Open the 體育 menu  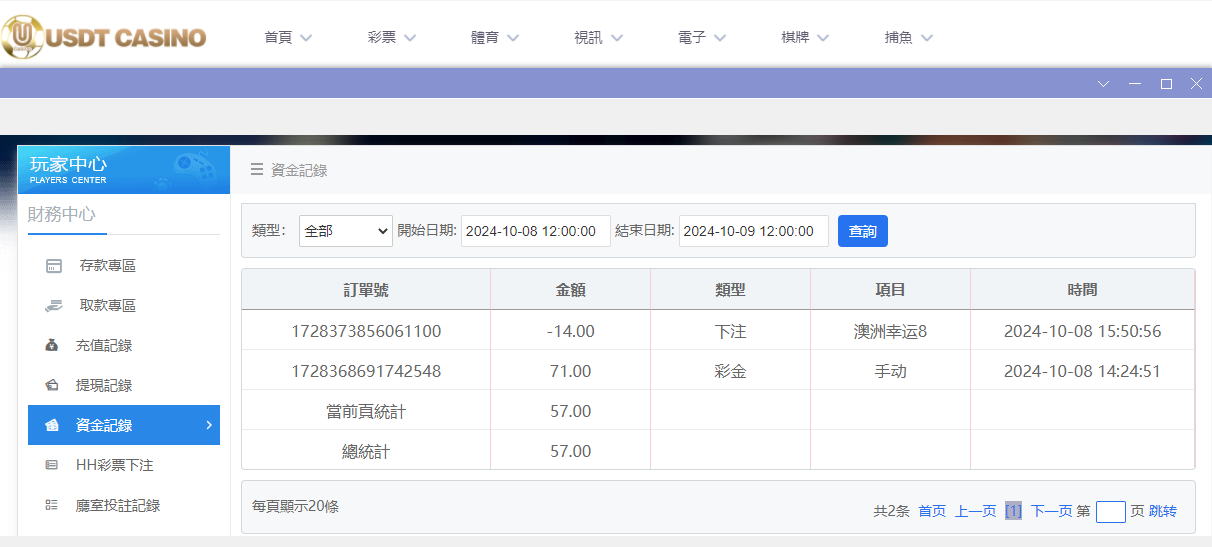point(495,38)
